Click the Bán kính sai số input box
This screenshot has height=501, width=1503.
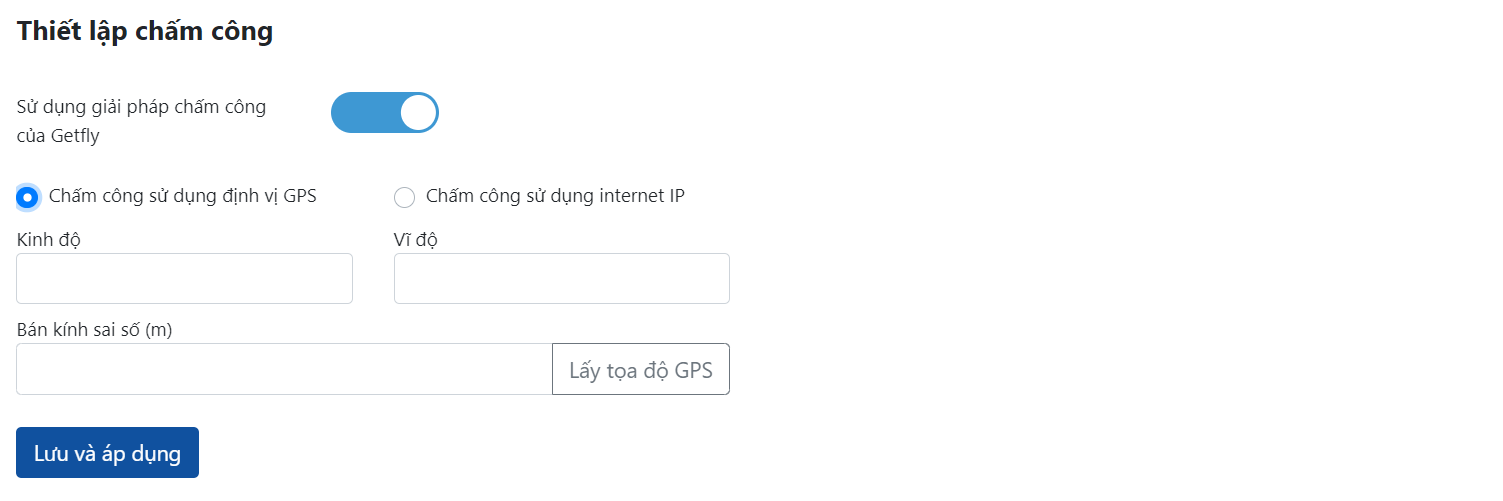[284, 369]
